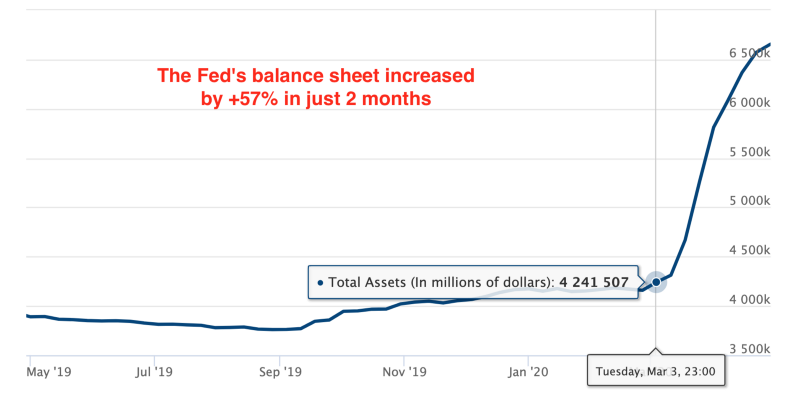The image size is (800, 404).
Task: Click the line's peak at chart top right
Action: (768, 45)
